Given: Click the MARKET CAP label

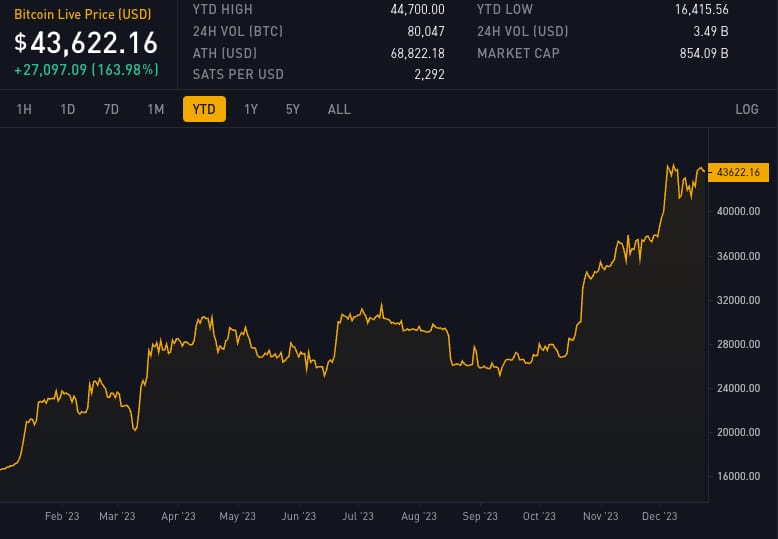Looking at the screenshot, I should click(x=519, y=53).
